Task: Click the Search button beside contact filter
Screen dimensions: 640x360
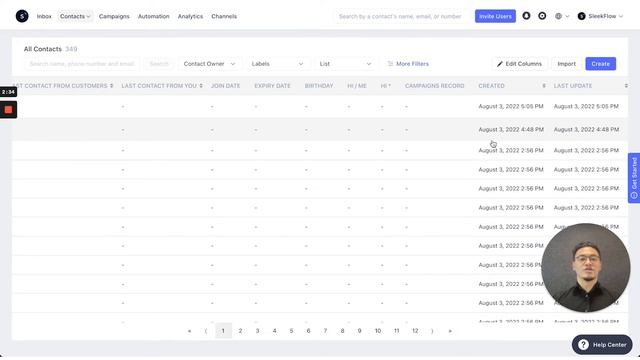Action: [159, 64]
